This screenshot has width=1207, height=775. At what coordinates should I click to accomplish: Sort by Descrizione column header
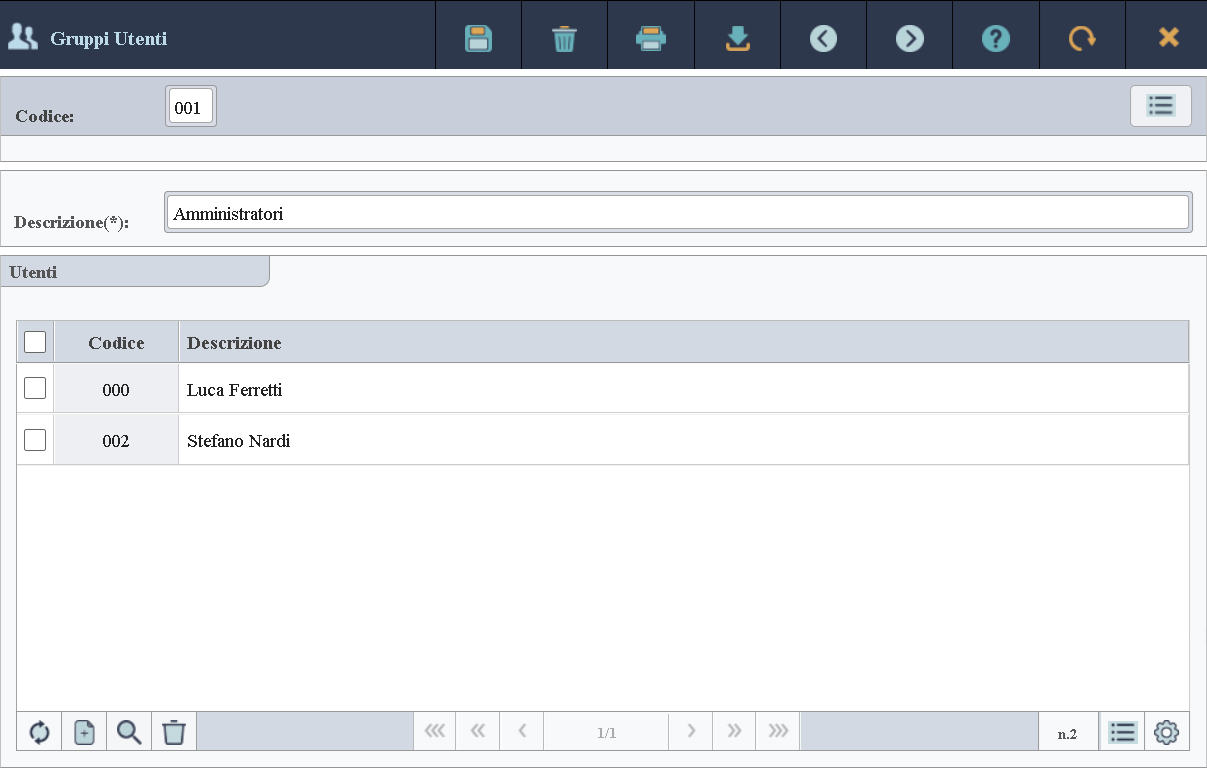pyautogui.click(x=684, y=342)
